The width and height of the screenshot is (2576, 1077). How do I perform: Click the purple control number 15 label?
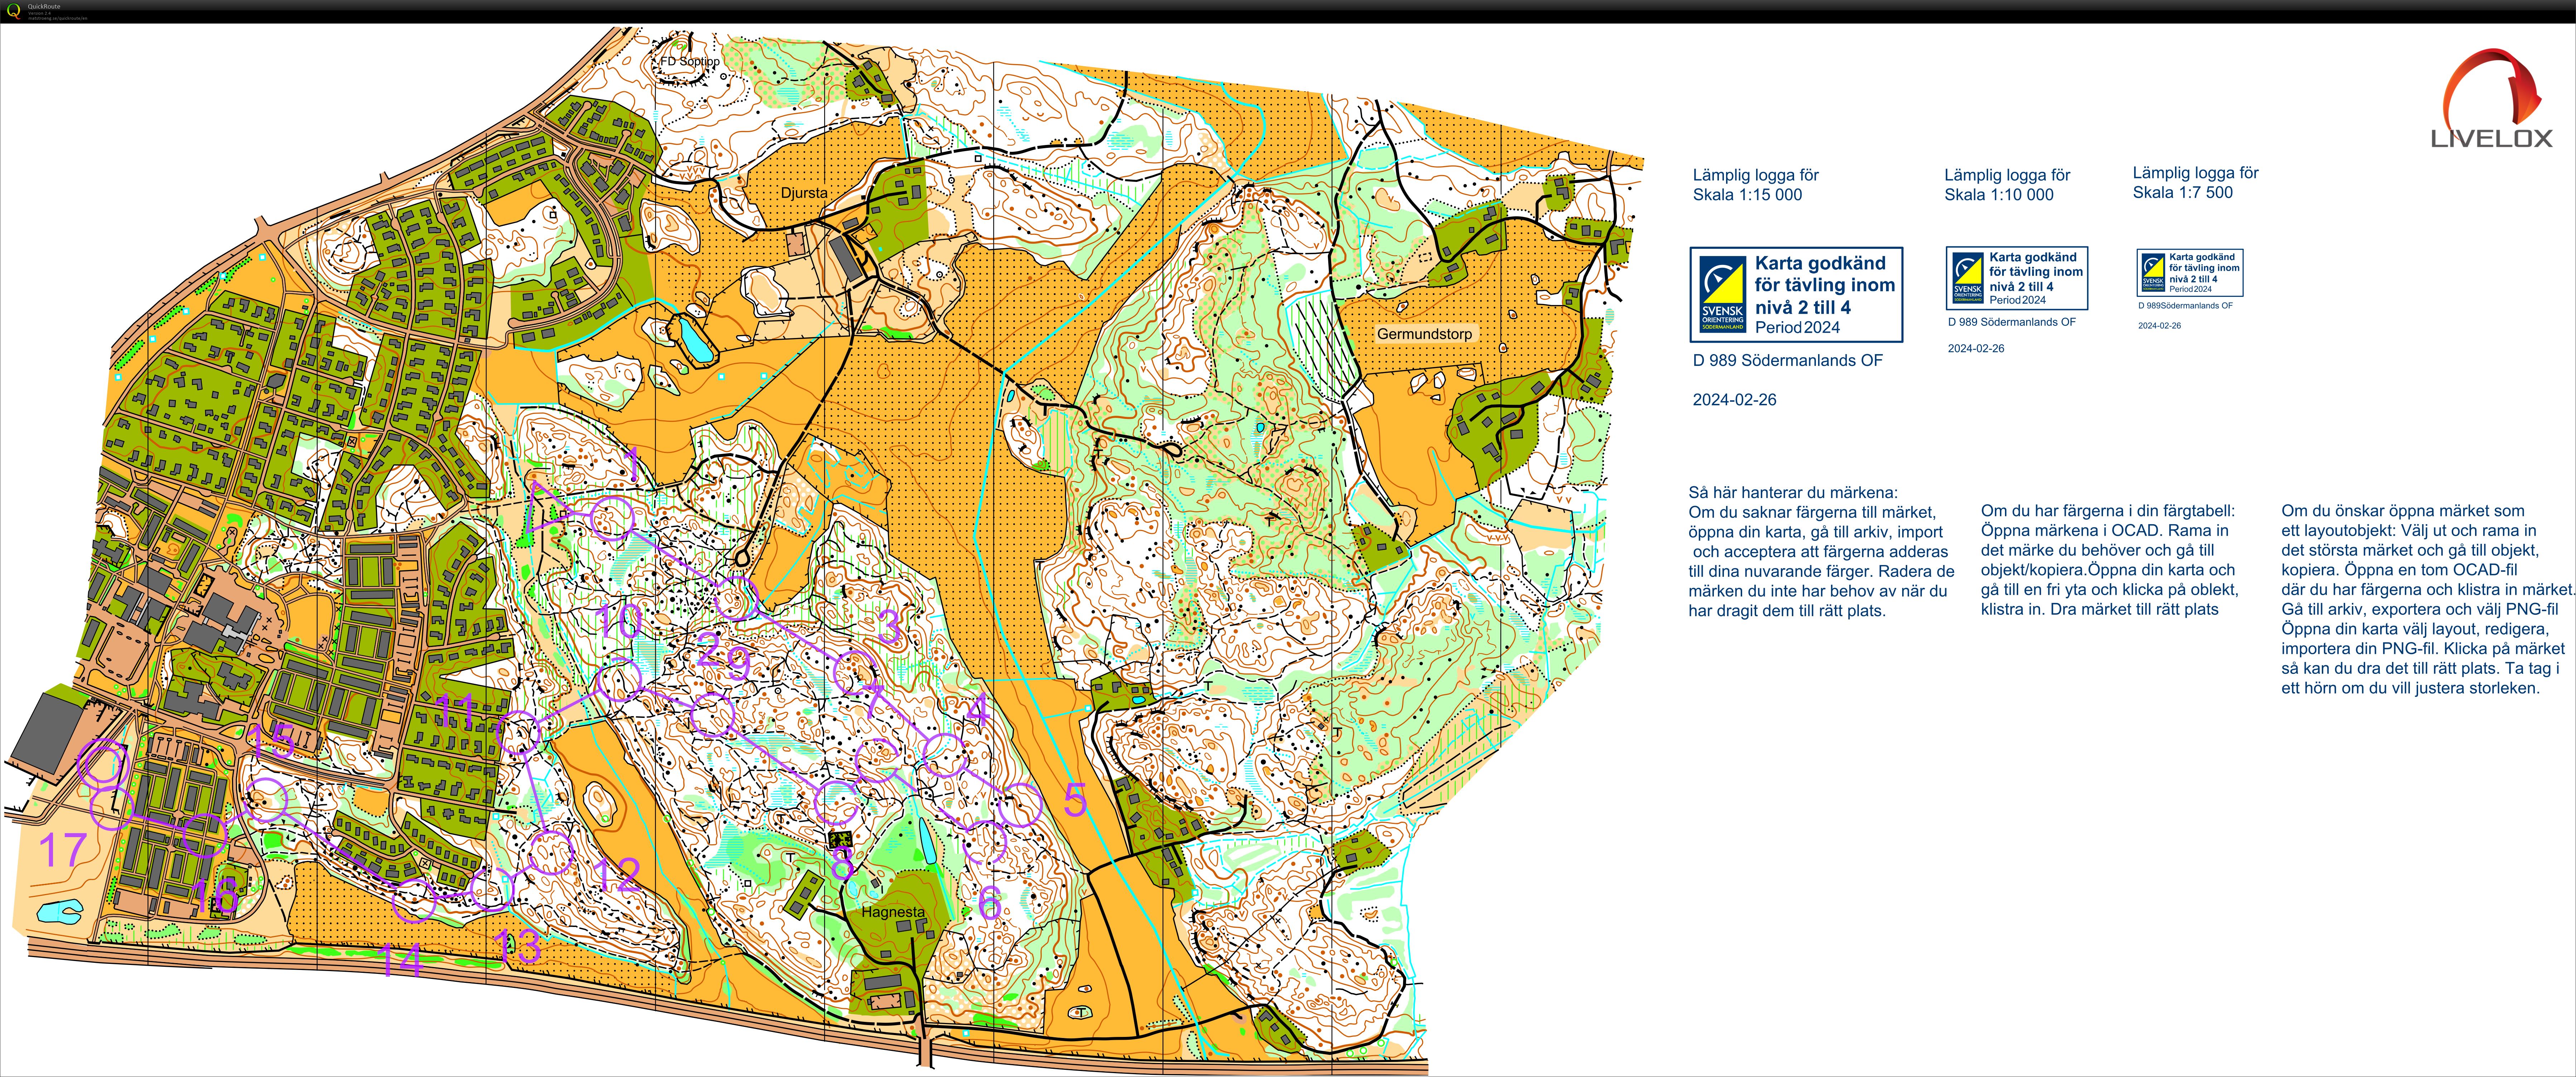[271, 742]
